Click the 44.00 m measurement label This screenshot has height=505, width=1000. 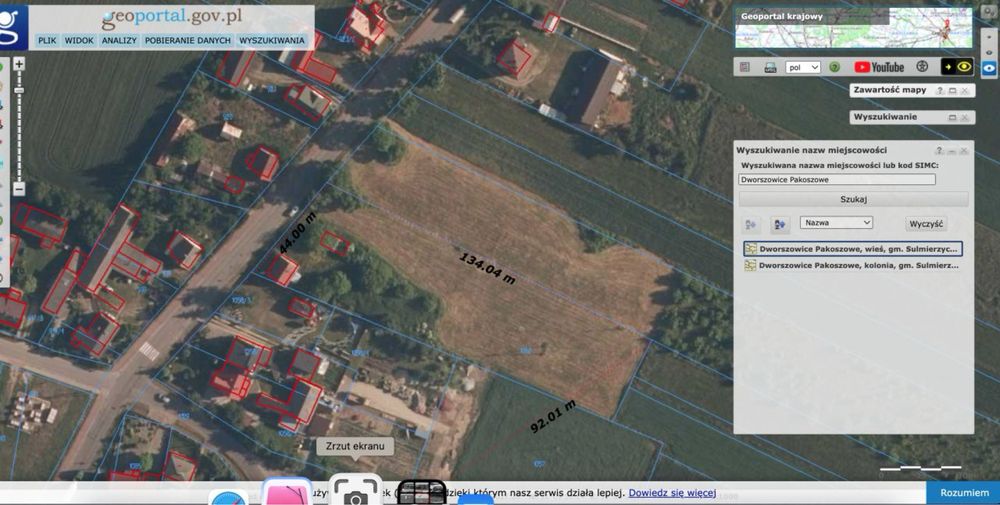tap(297, 233)
